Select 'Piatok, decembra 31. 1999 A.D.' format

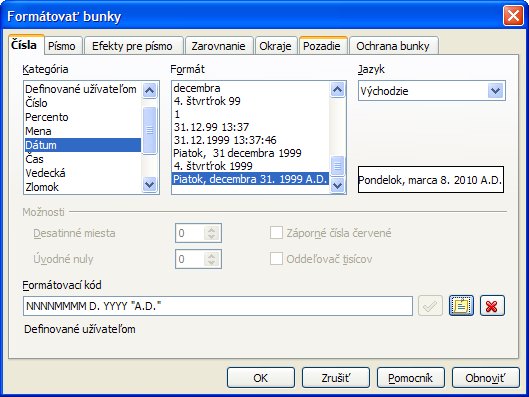pos(251,179)
